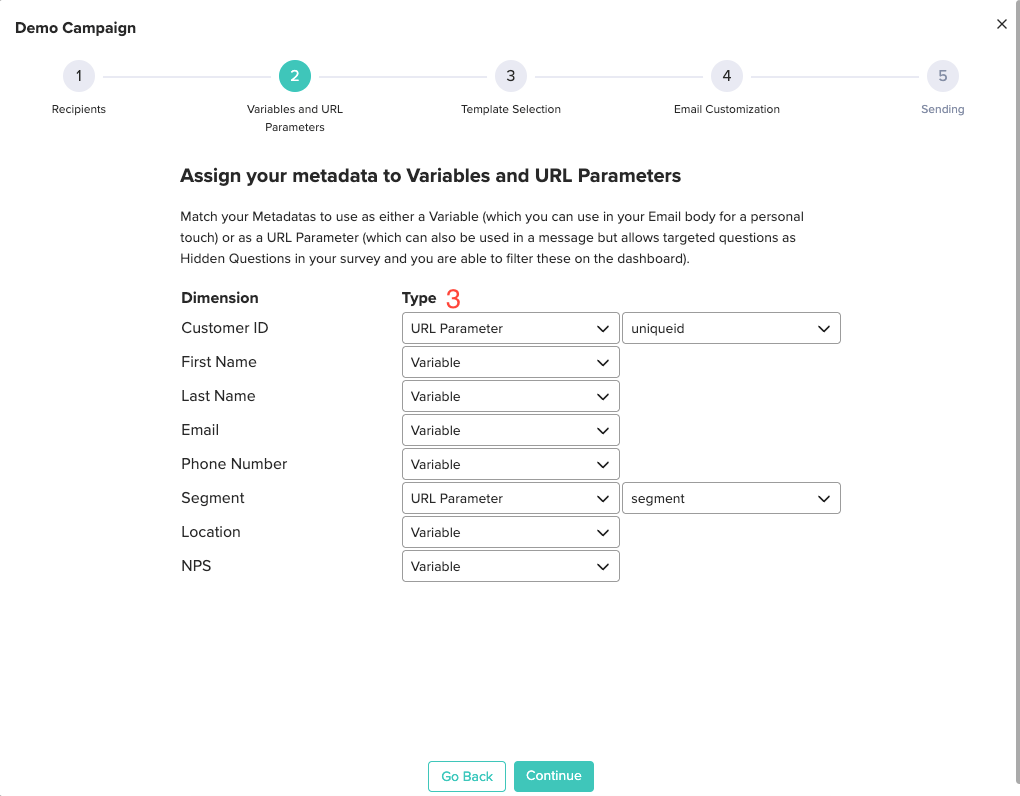
Task: Expand the Segment type dropdown
Action: (510, 497)
